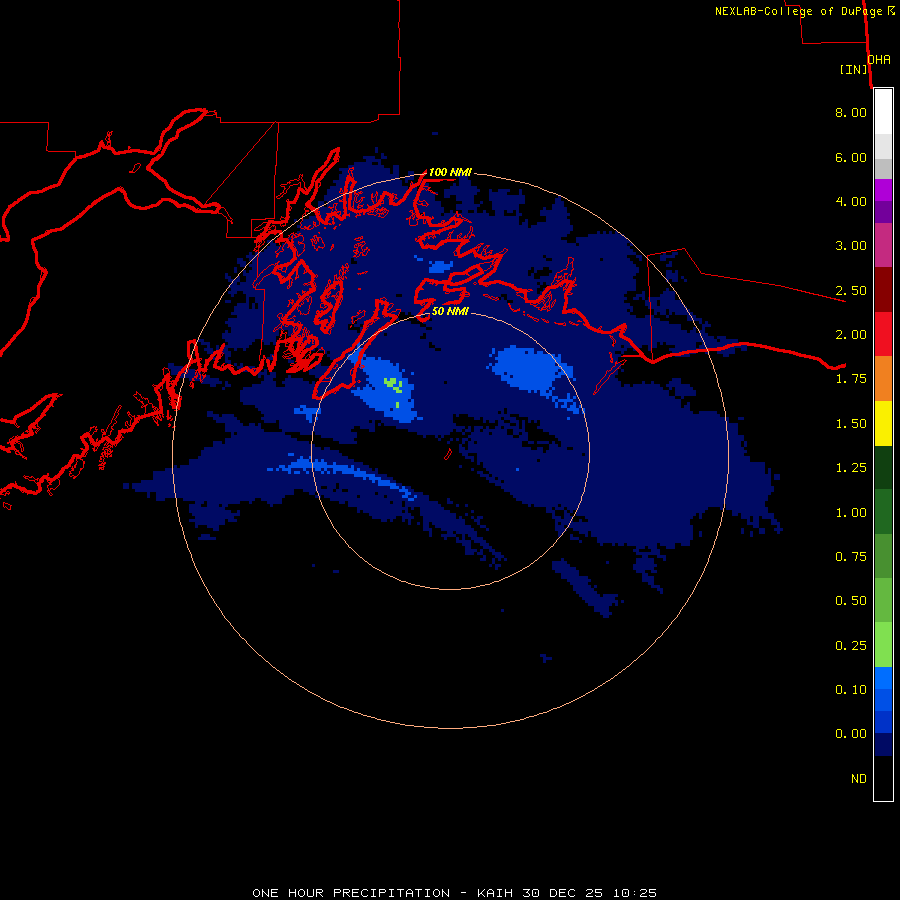This screenshot has width=900, height=900.
Task: Click the OHA product label
Action: 879,60
